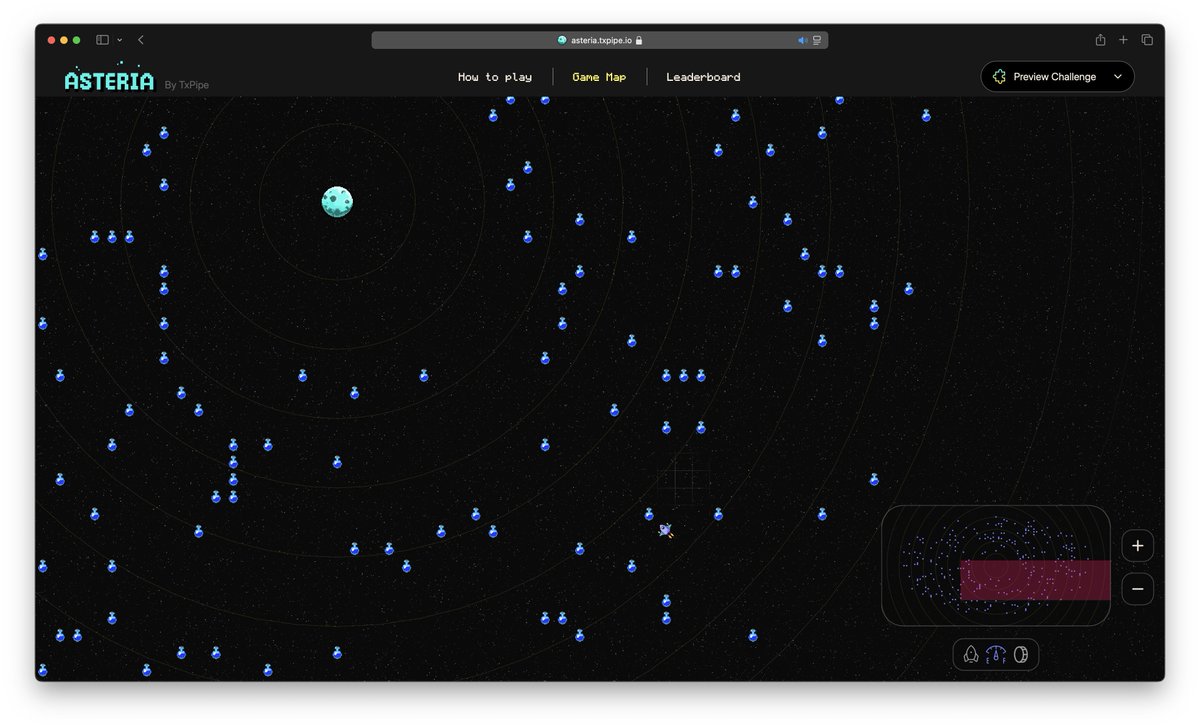
Task: Toggle the fuel gauge filter icon
Action: pyautogui.click(x=995, y=655)
